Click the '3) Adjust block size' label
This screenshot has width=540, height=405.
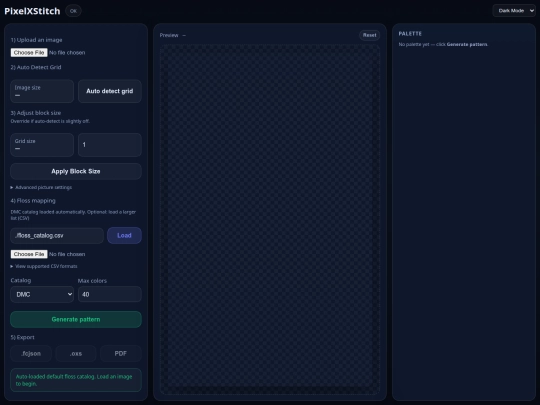coord(36,113)
